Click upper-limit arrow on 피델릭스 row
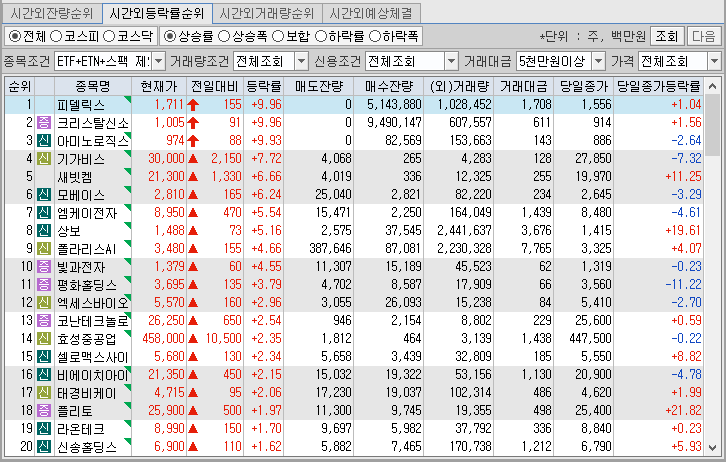 tap(193, 105)
